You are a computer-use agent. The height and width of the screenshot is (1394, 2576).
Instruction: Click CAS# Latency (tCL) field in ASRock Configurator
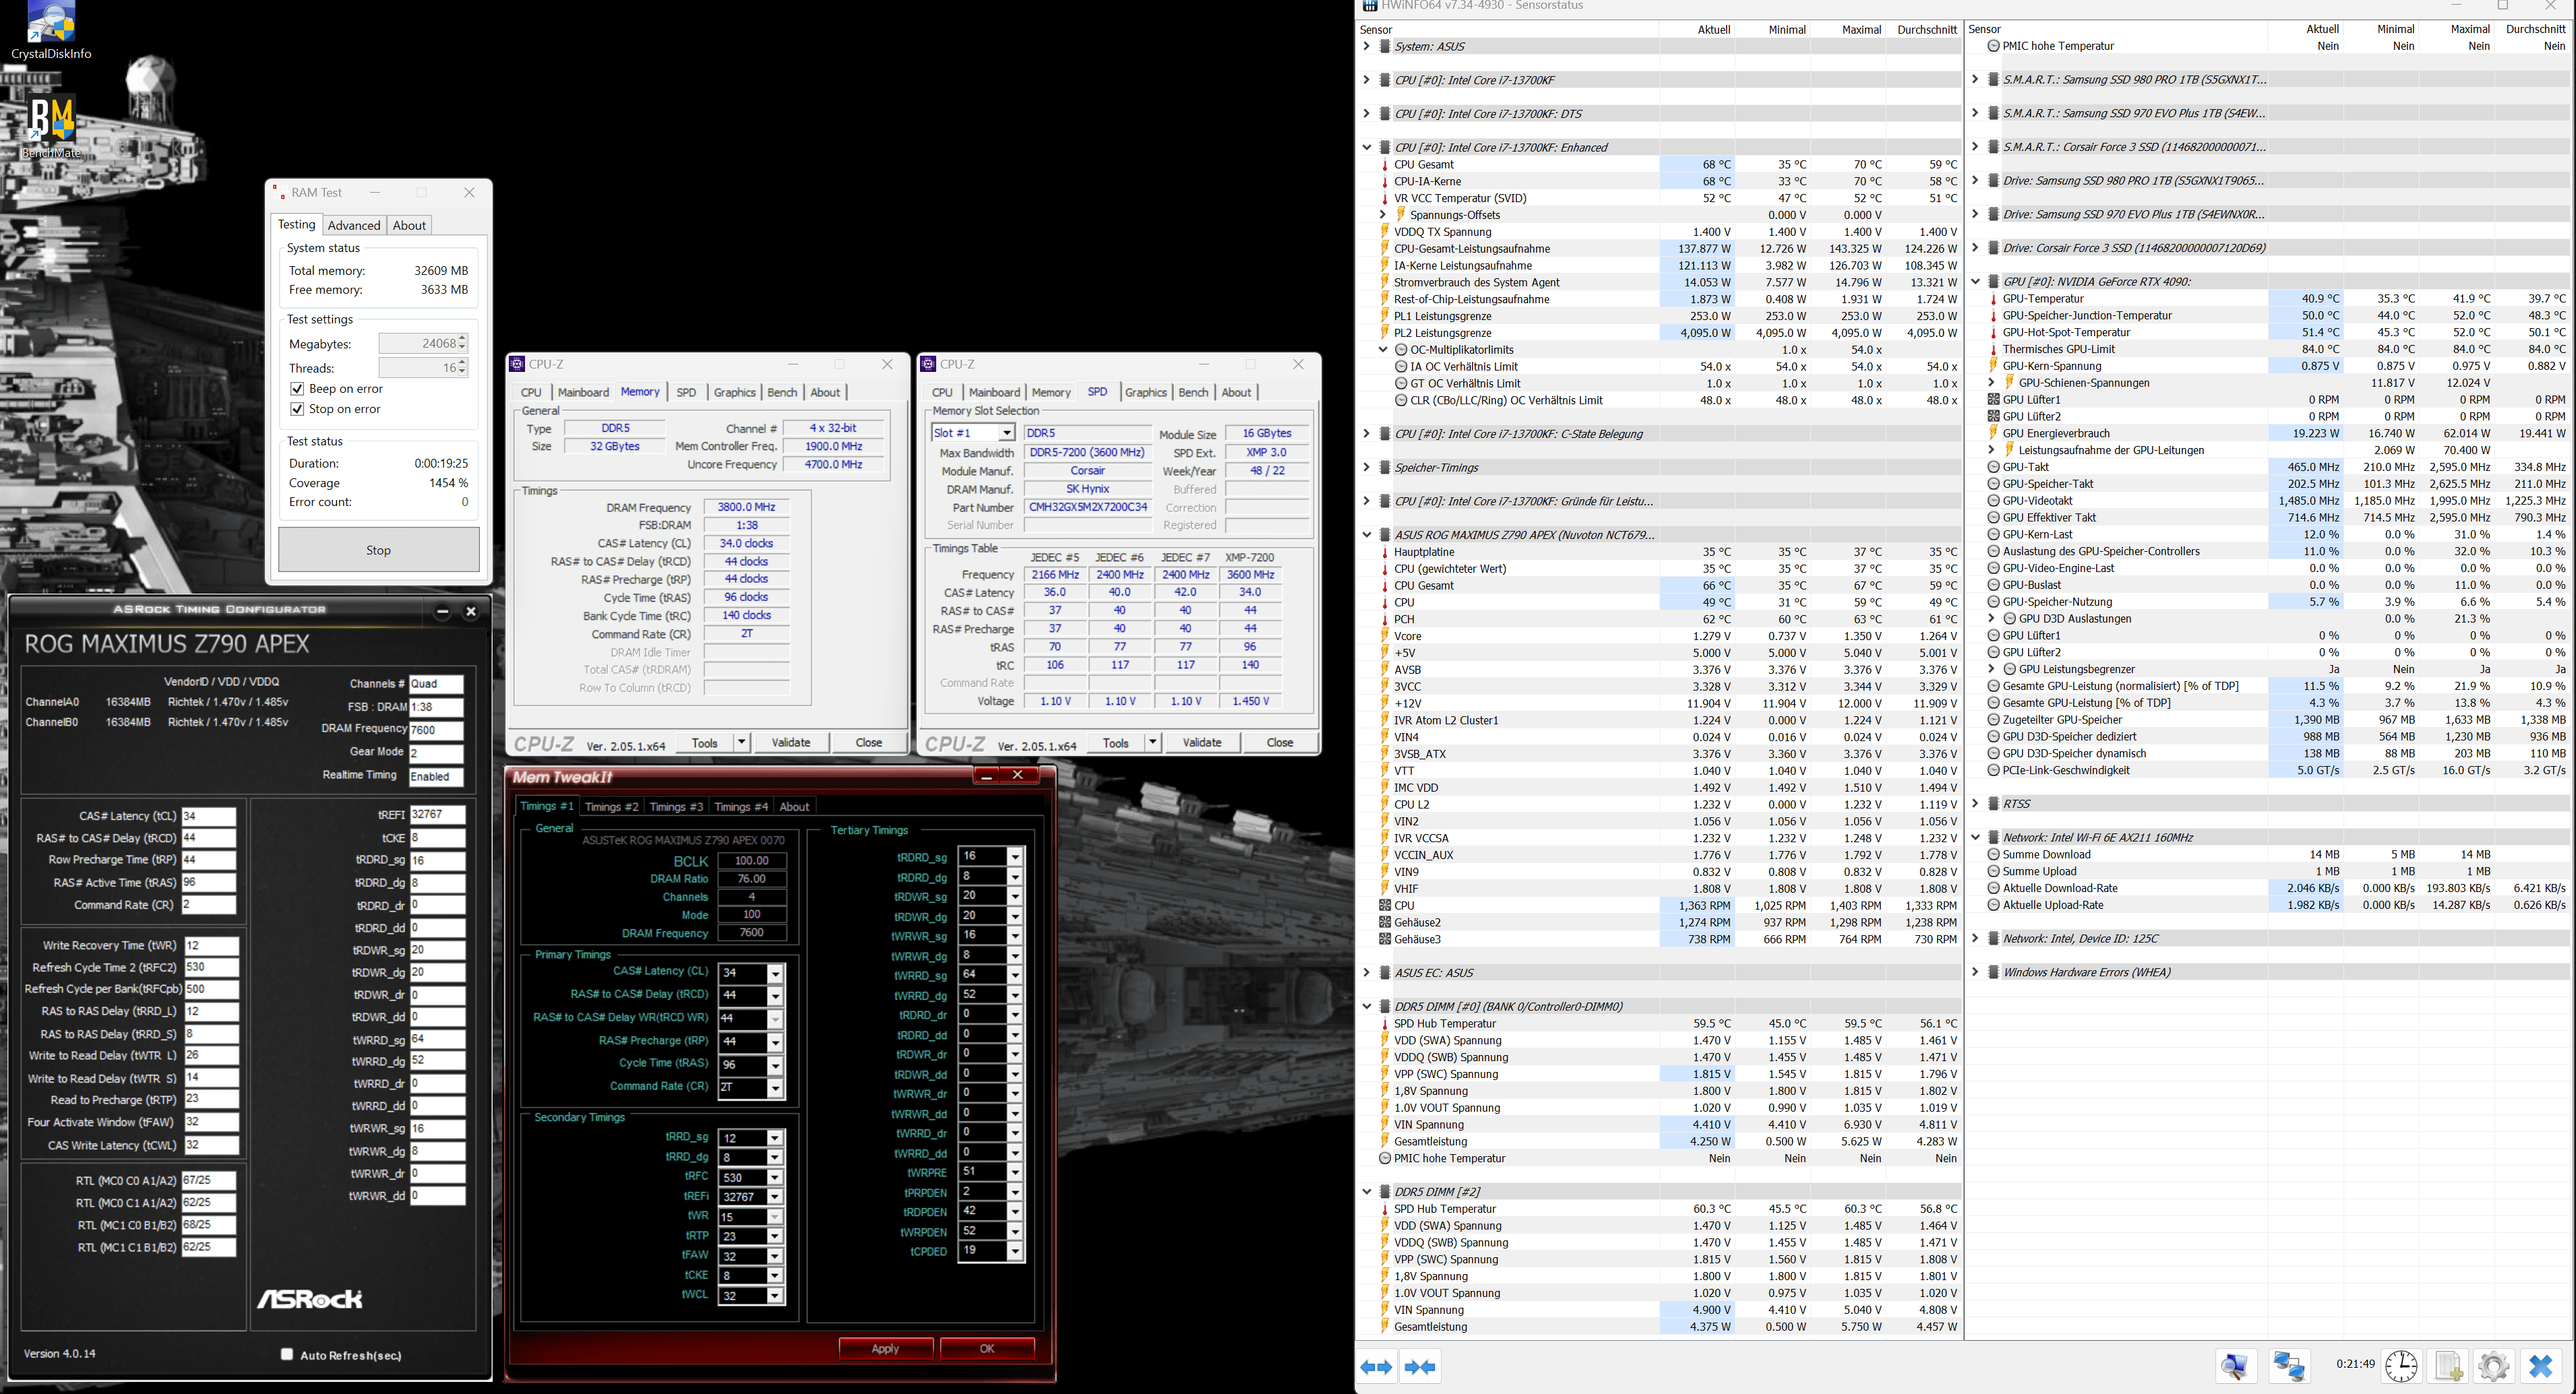tap(208, 816)
